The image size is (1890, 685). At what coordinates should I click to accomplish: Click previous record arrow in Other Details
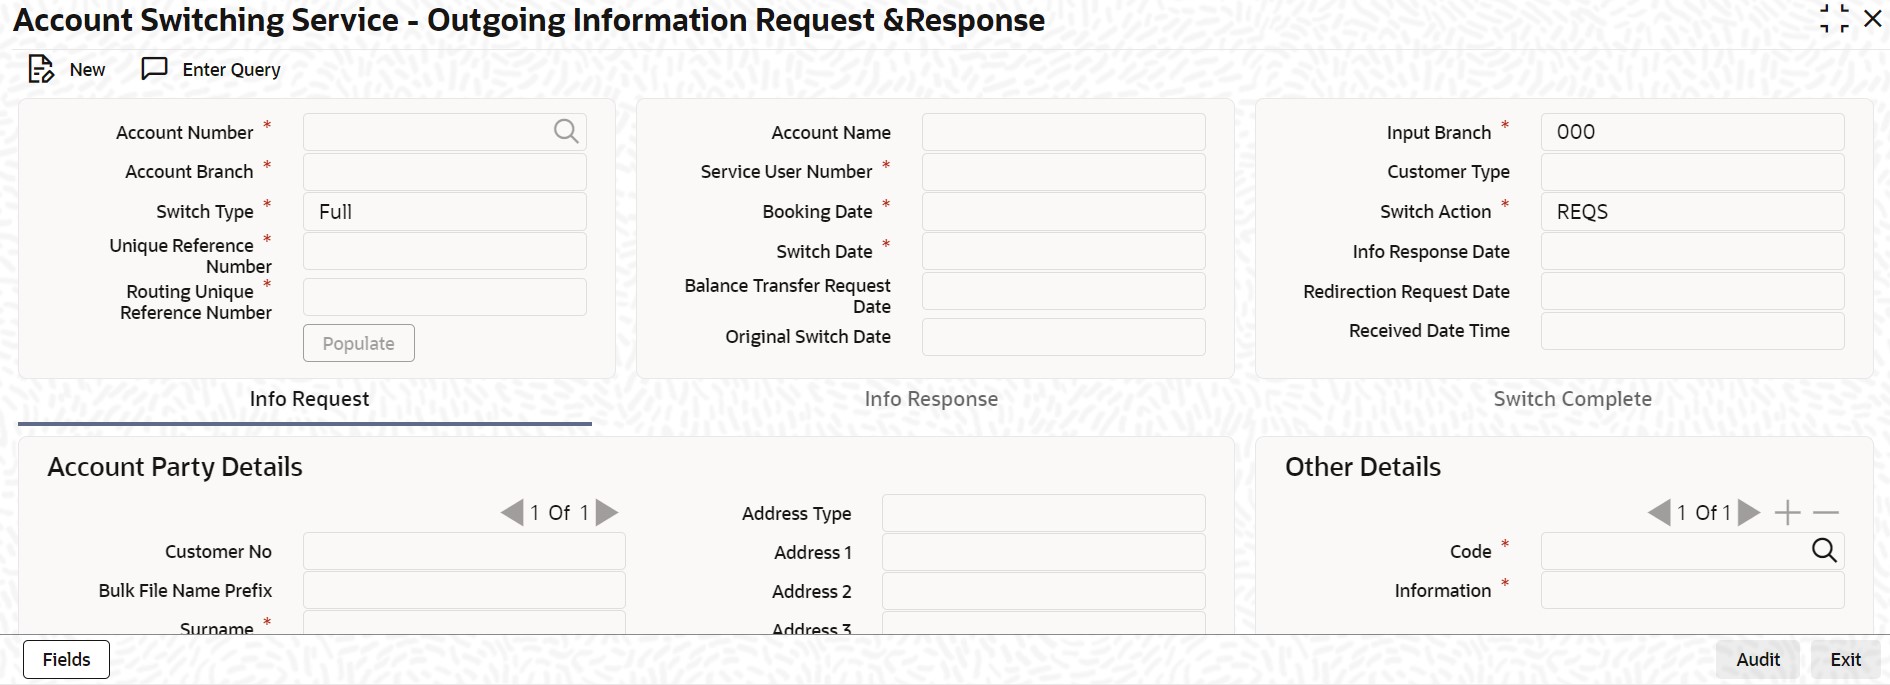coord(1659,512)
